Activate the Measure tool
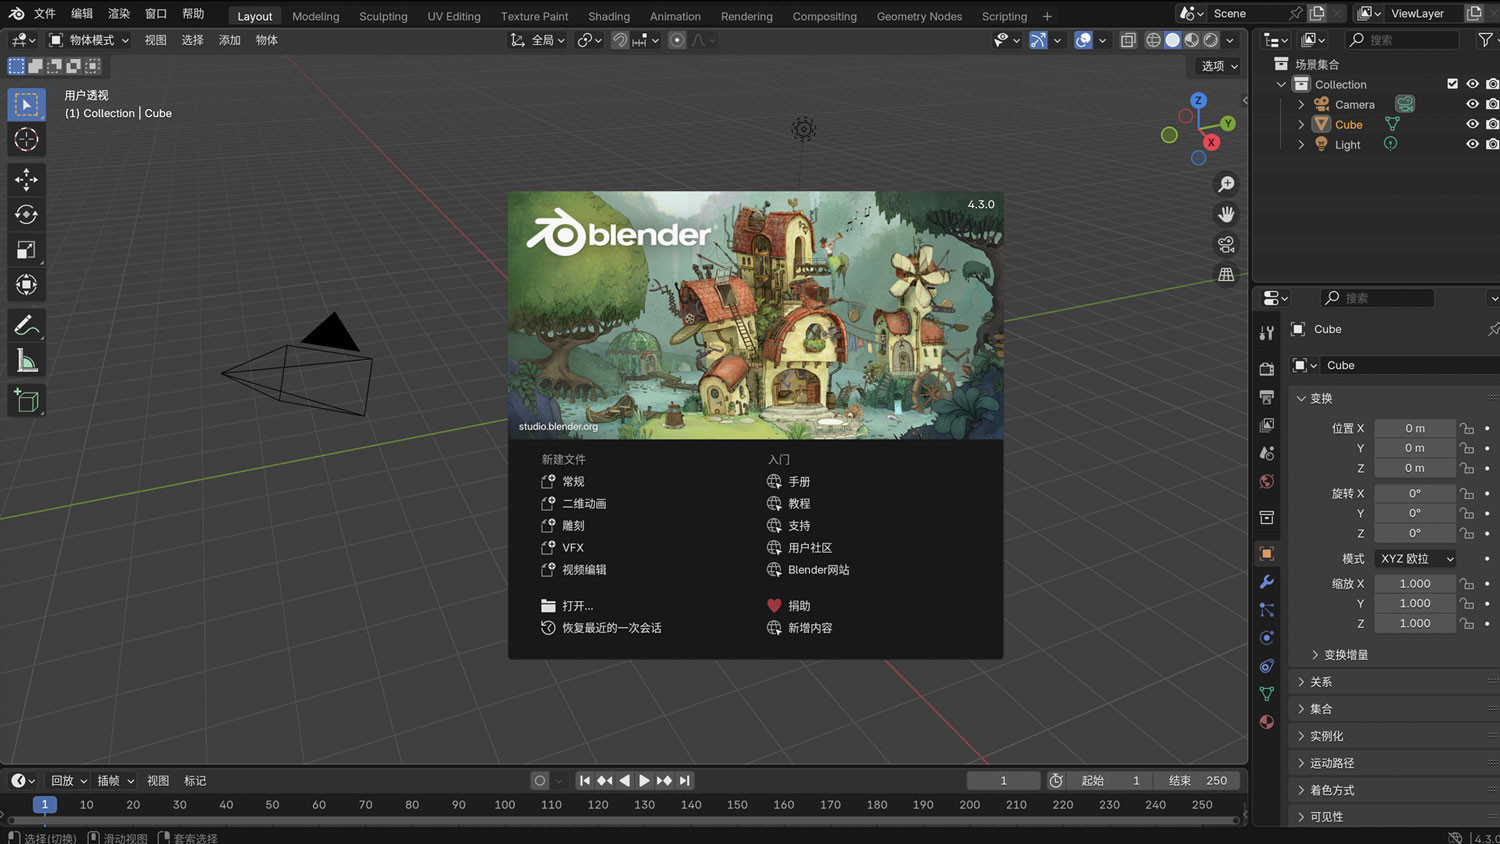Viewport: 1500px width, 844px height. [26, 358]
